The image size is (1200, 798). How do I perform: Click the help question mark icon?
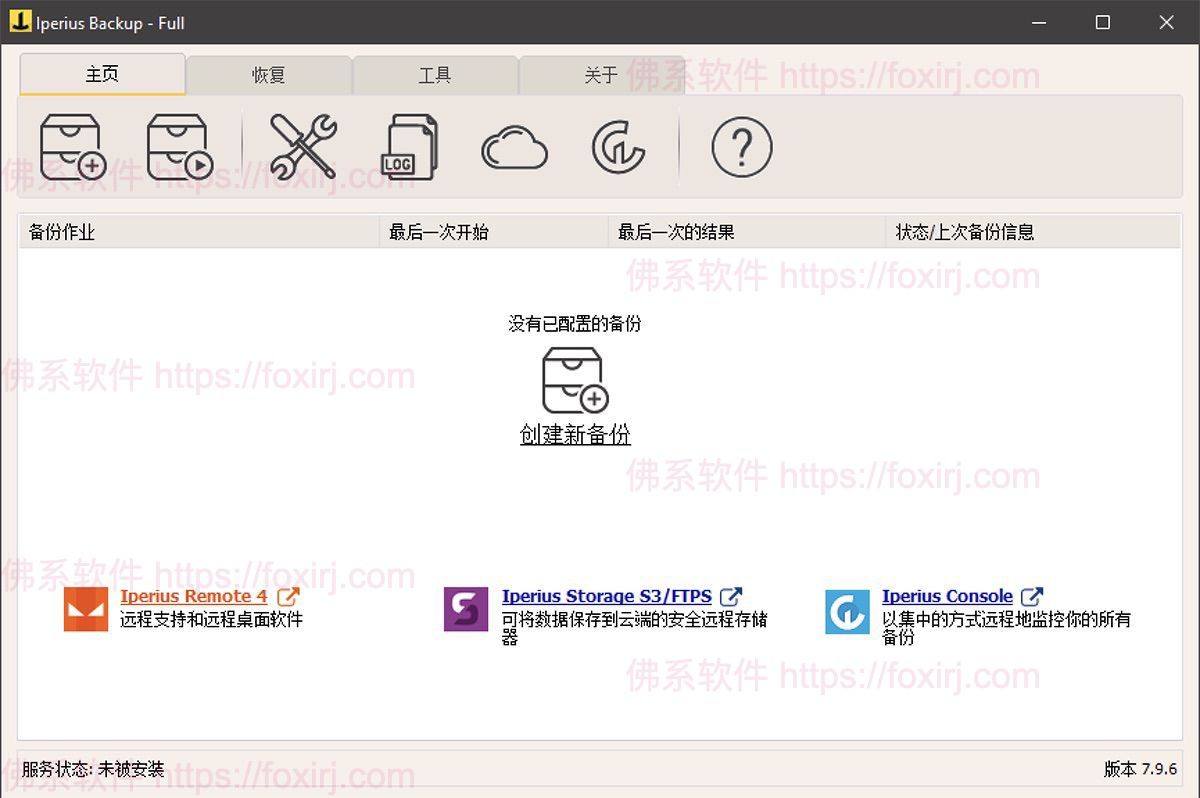point(740,146)
